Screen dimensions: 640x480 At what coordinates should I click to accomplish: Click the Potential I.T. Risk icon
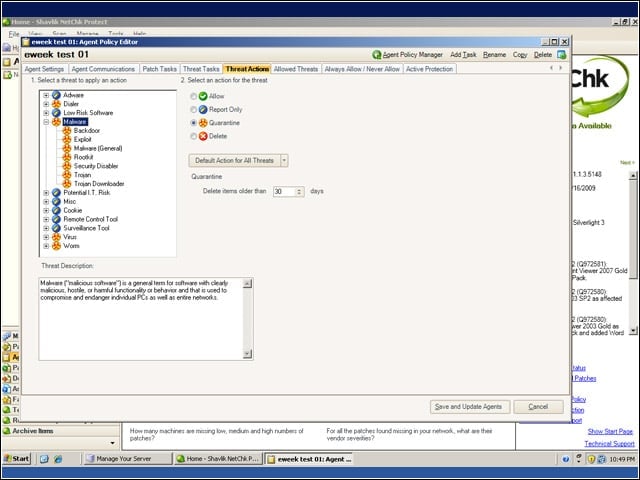(56, 193)
